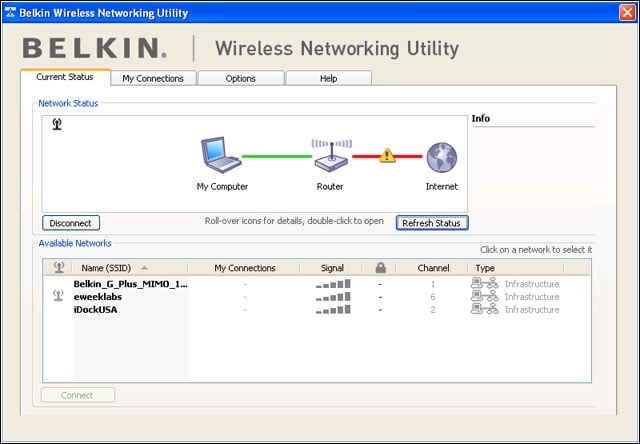Viewport: 640px width, 444px height.
Task: Click the Internet globe icon
Action: point(442,157)
